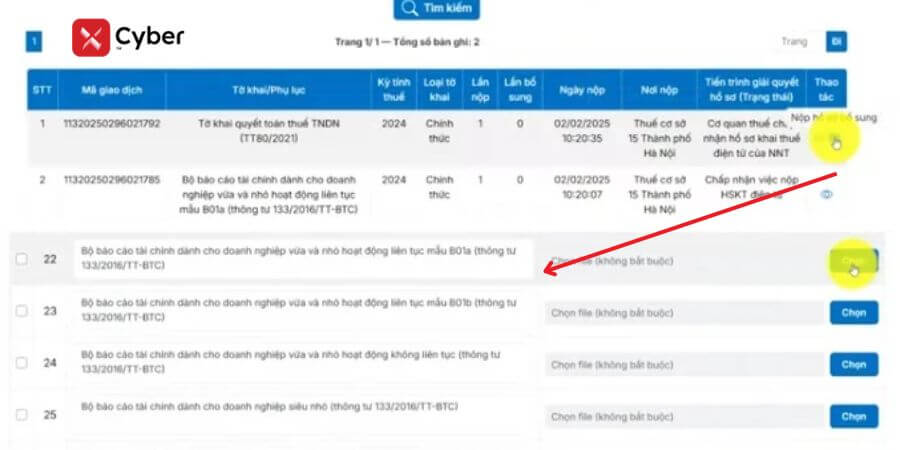Click the Cyber logo icon
The height and width of the screenshot is (450, 900).
click(90, 38)
